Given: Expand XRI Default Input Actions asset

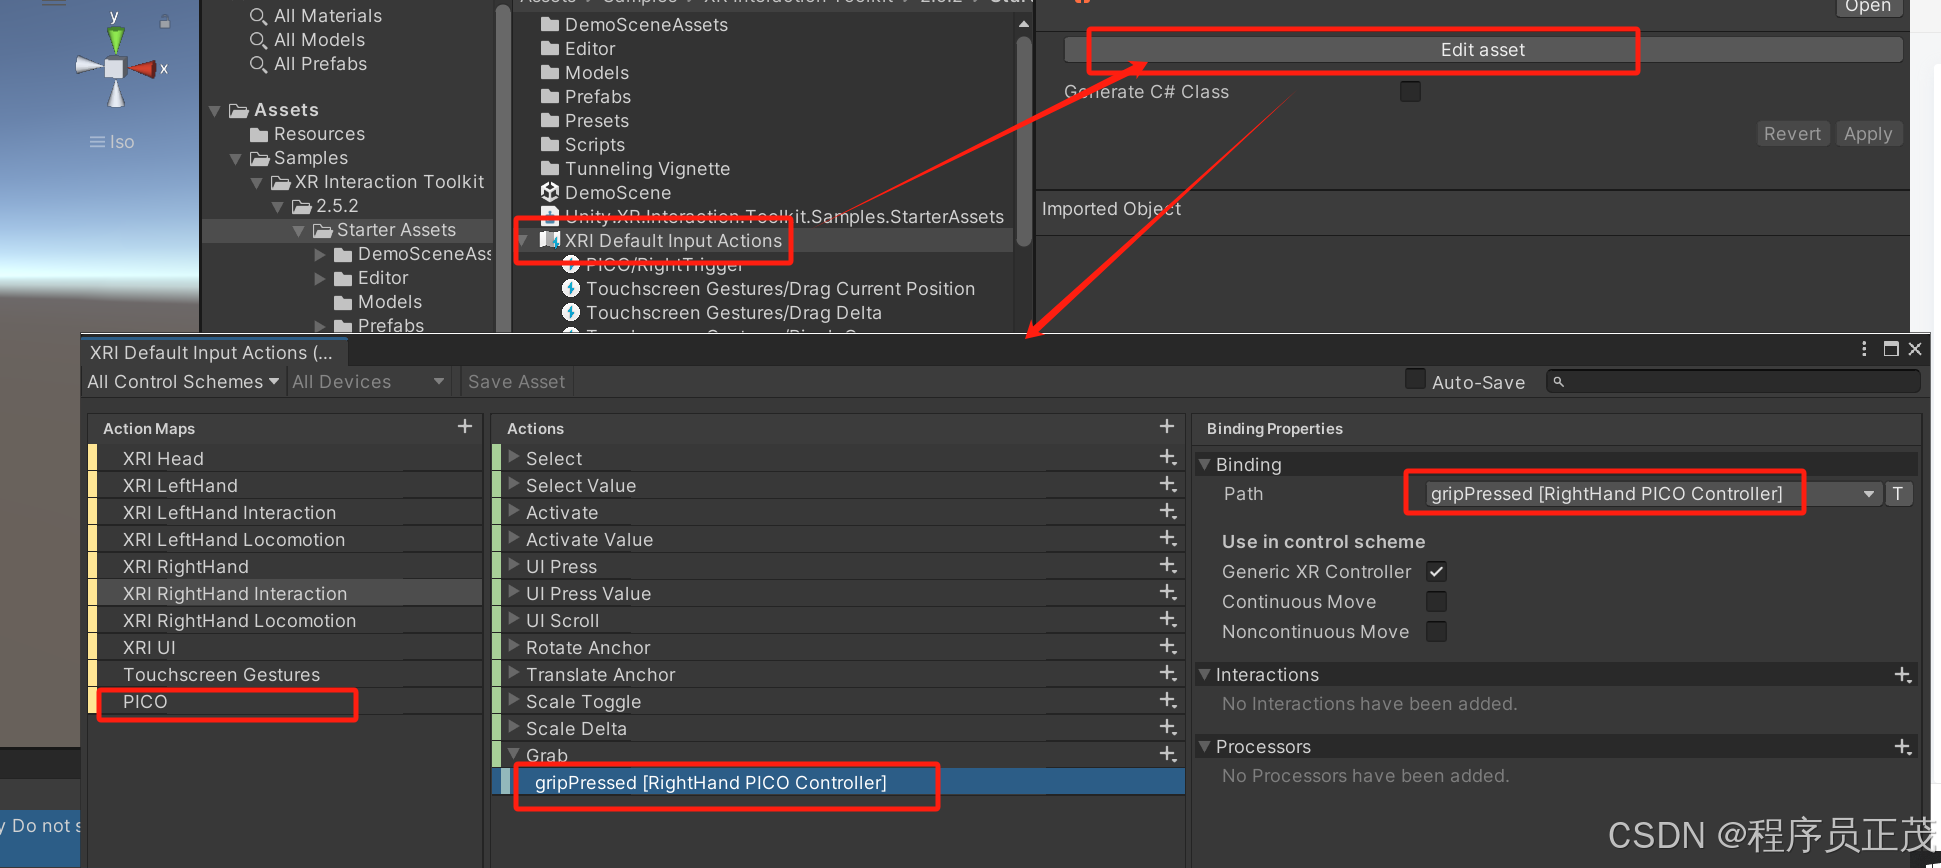Looking at the screenshot, I should [x=522, y=241].
